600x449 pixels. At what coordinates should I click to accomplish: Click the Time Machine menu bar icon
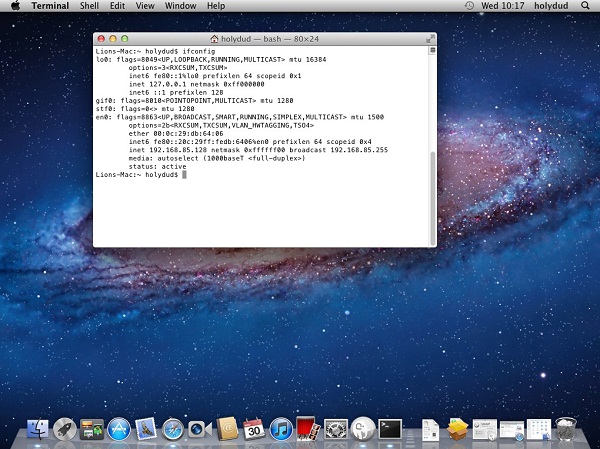pyautogui.click(x=470, y=6)
